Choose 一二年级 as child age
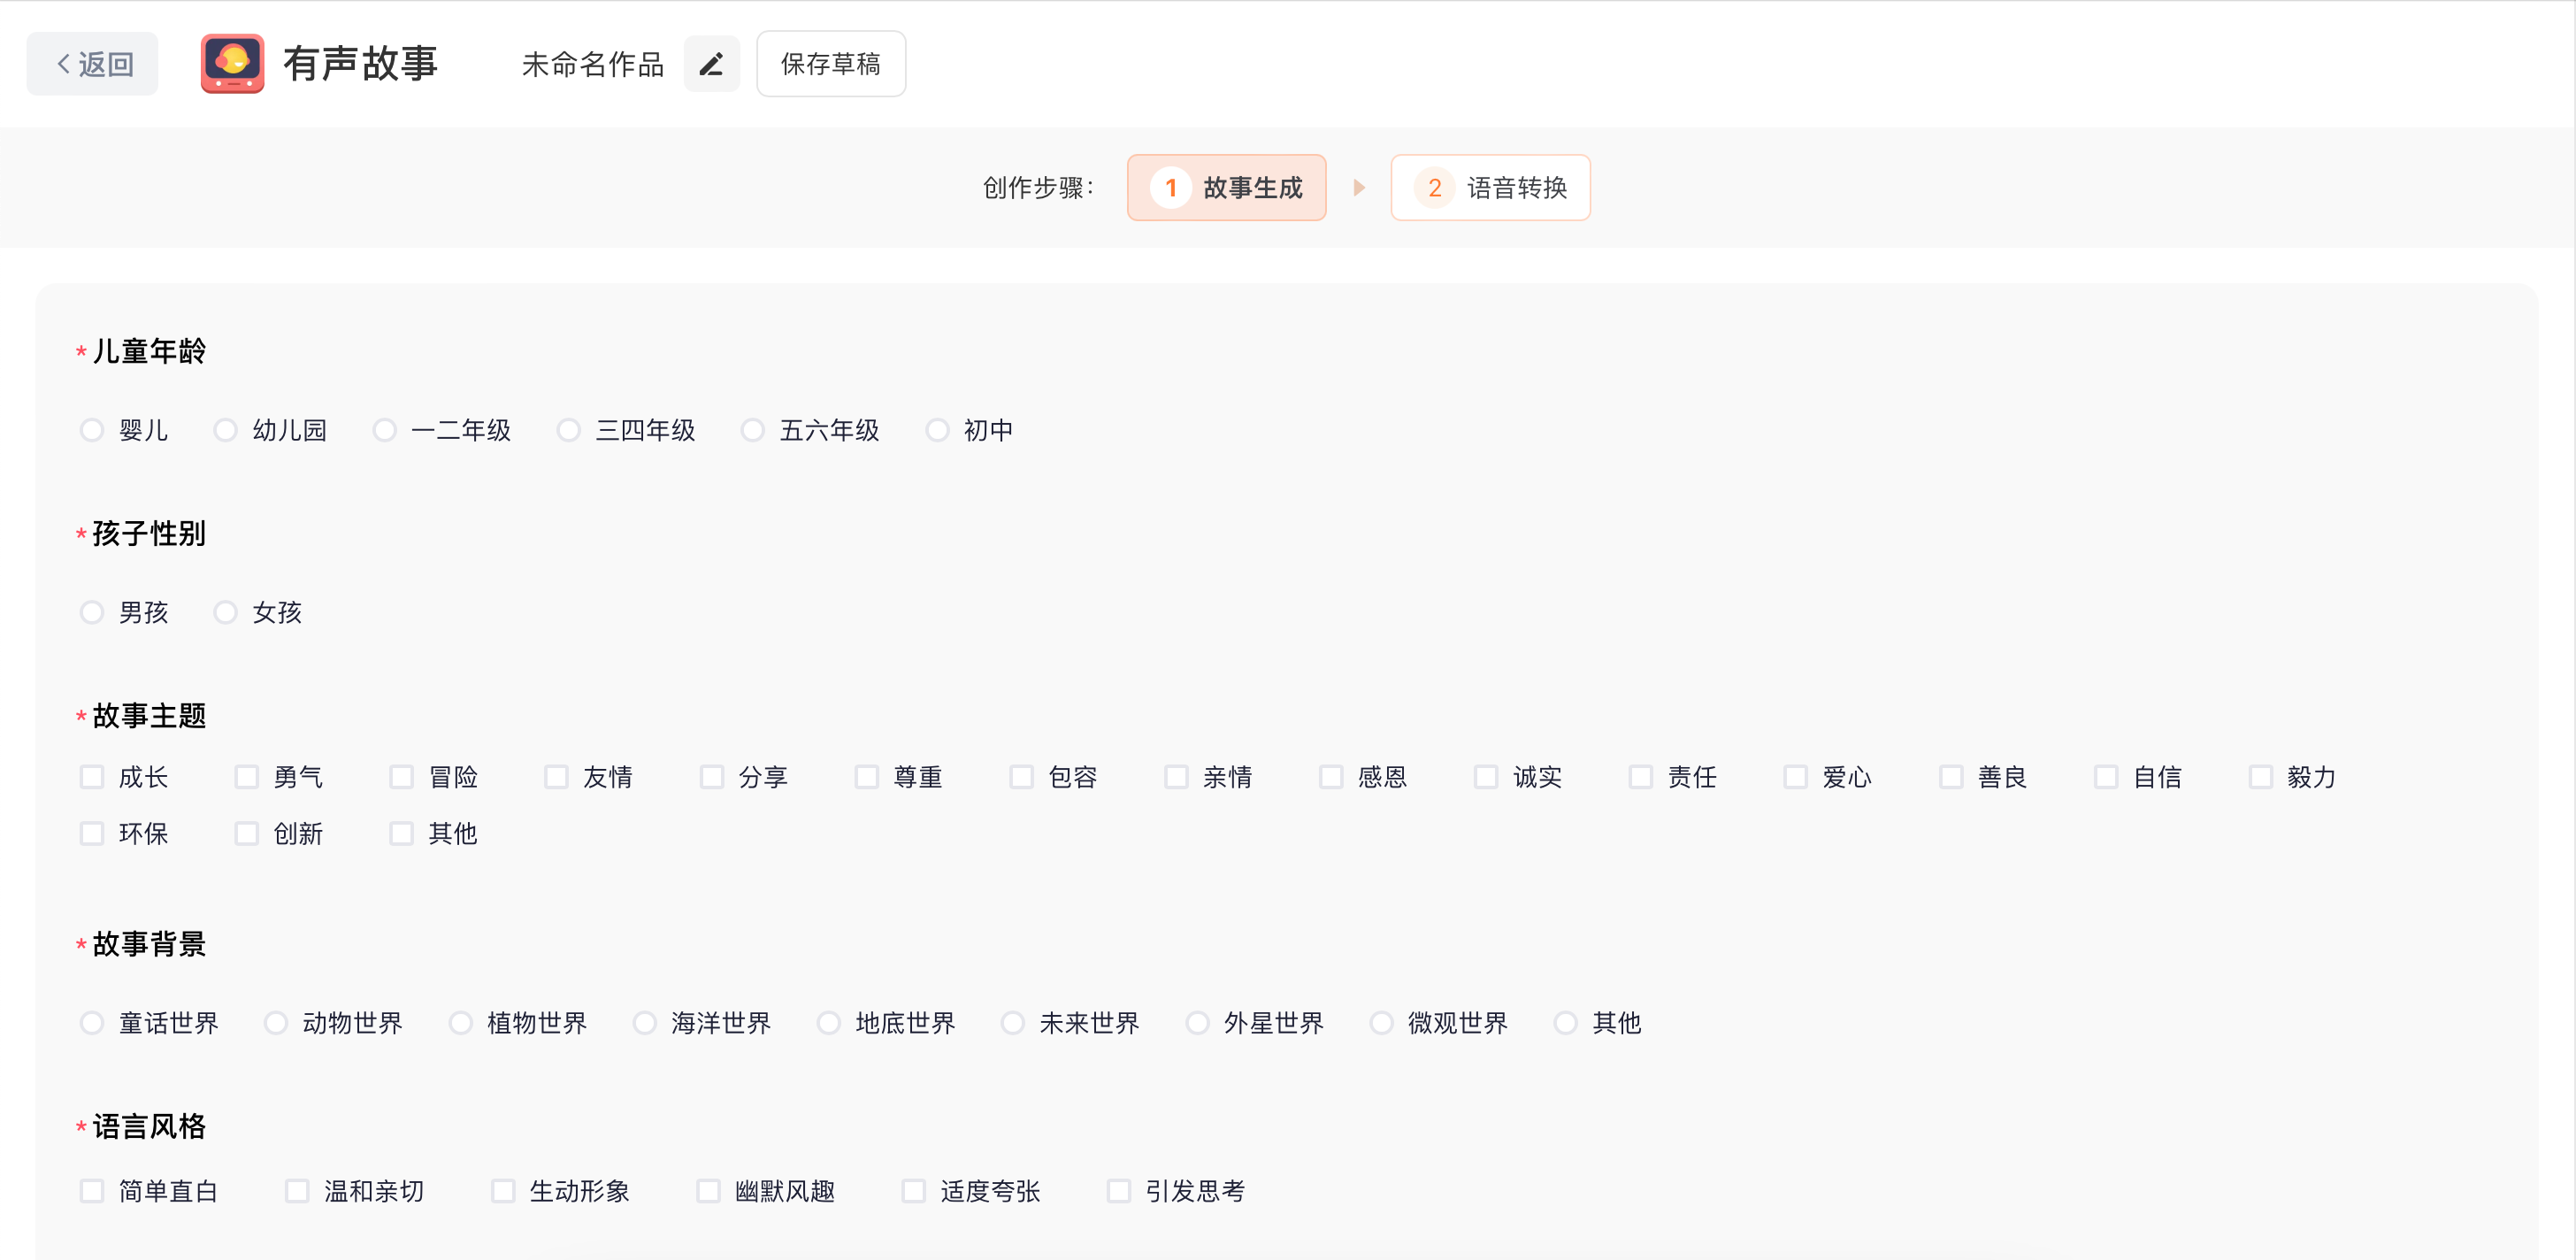Screen dimensions: 2576x1260 (x=385, y=430)
